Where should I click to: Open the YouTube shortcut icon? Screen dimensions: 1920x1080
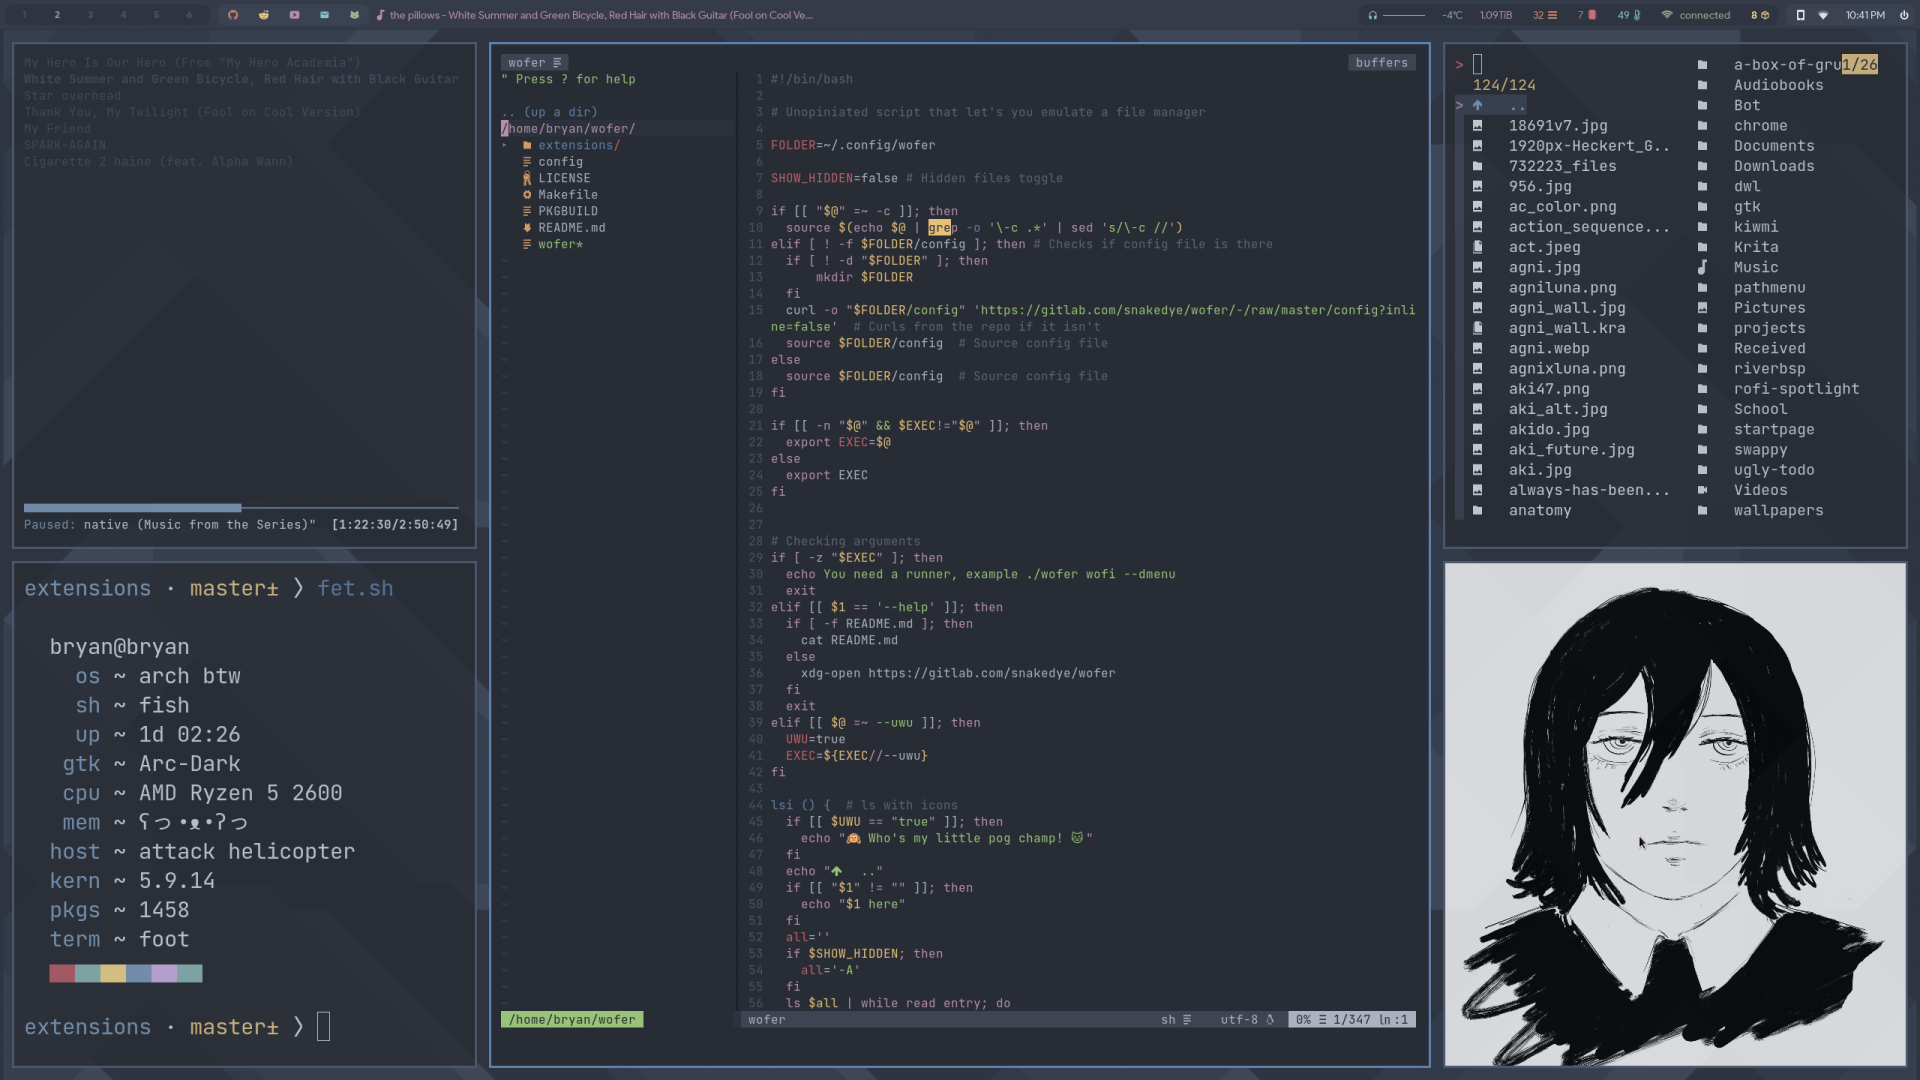click(x=294, y=15)
